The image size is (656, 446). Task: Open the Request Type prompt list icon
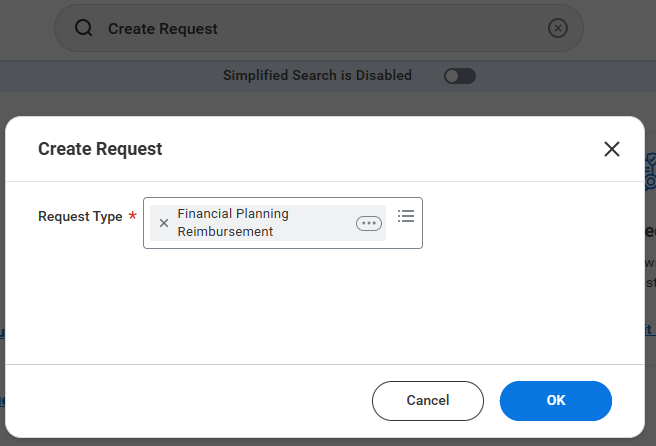pos(406,216)
